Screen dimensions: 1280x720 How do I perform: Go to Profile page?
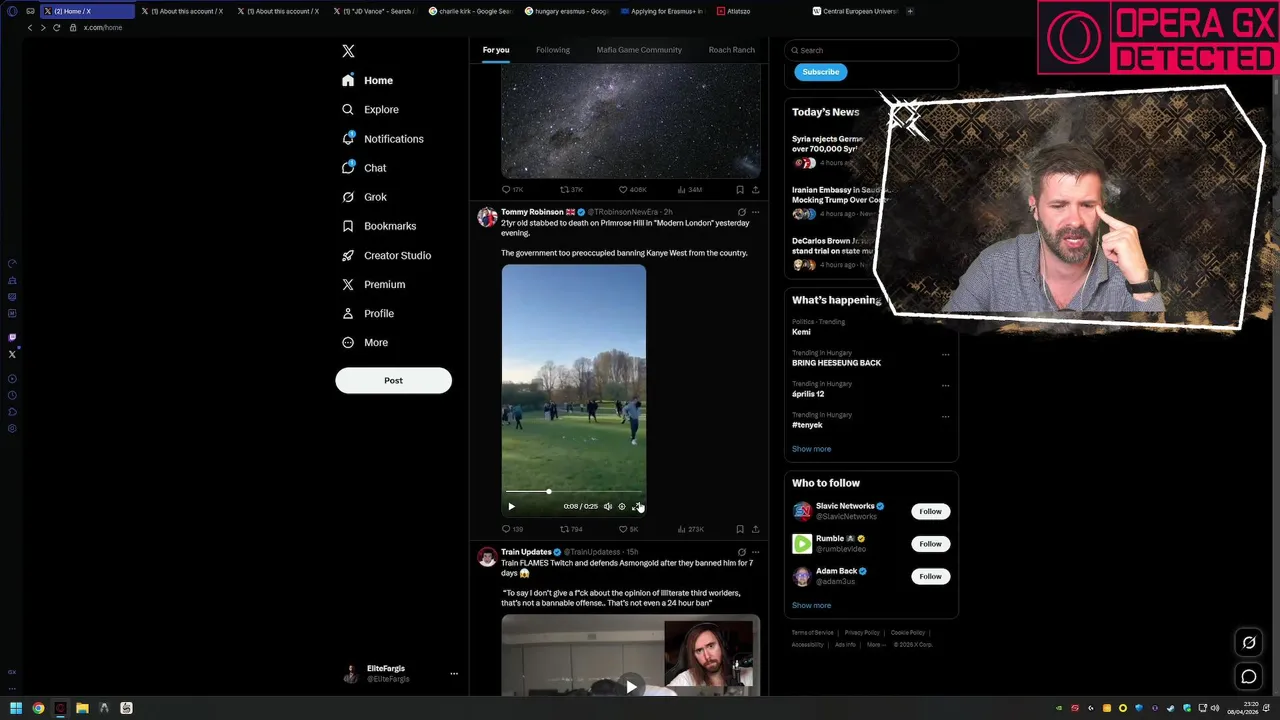[368, 313]
